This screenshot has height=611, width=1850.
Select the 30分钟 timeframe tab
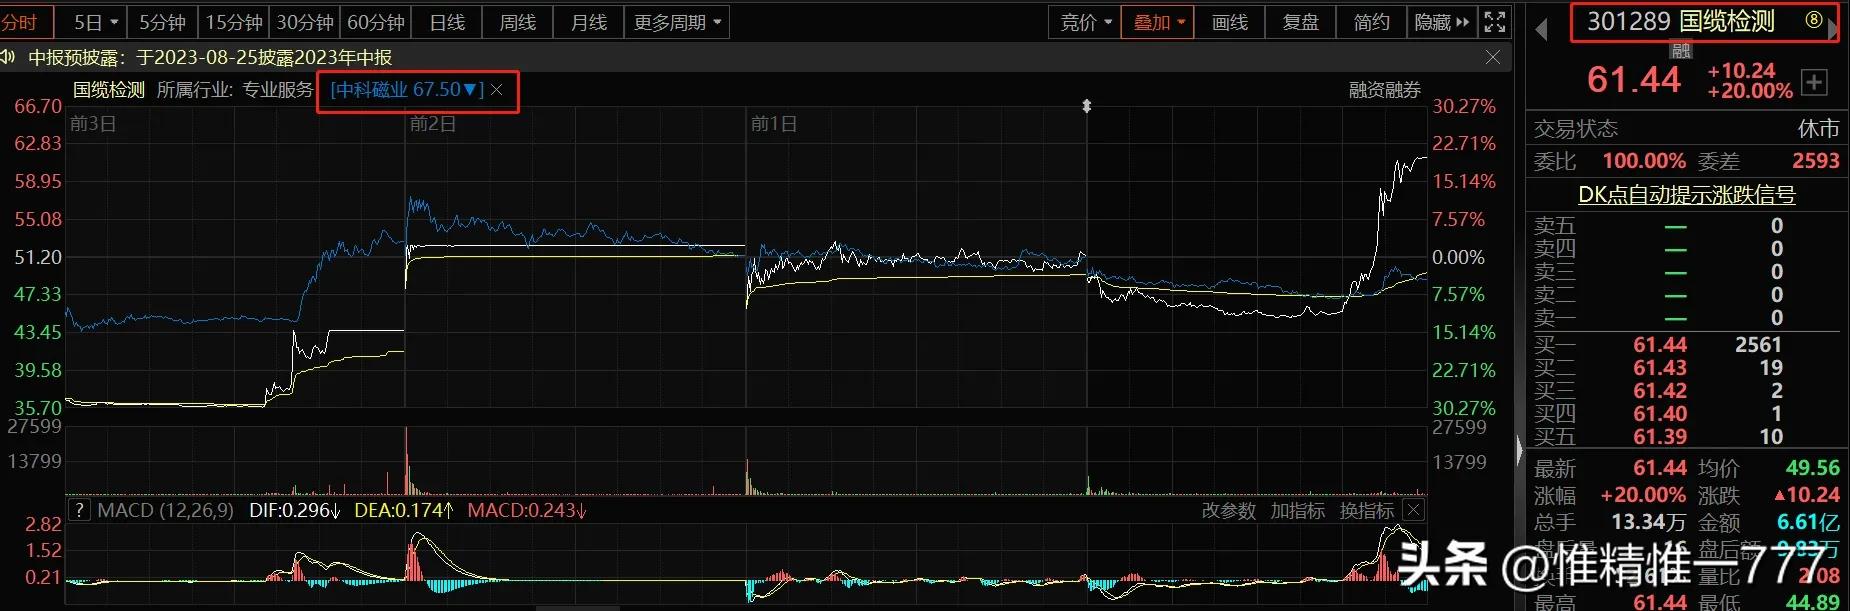pos(304,22)
